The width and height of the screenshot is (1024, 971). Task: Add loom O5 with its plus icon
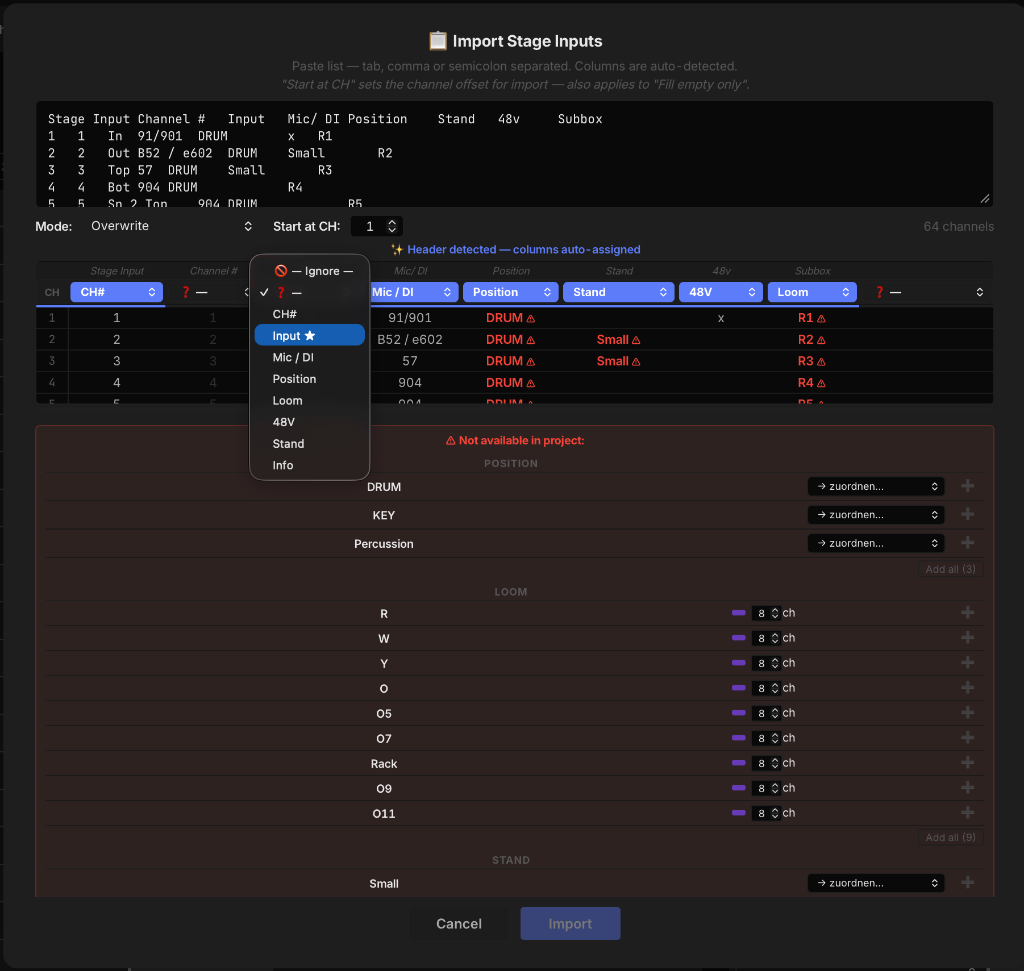pyautogui.click(x=967, y=712)
